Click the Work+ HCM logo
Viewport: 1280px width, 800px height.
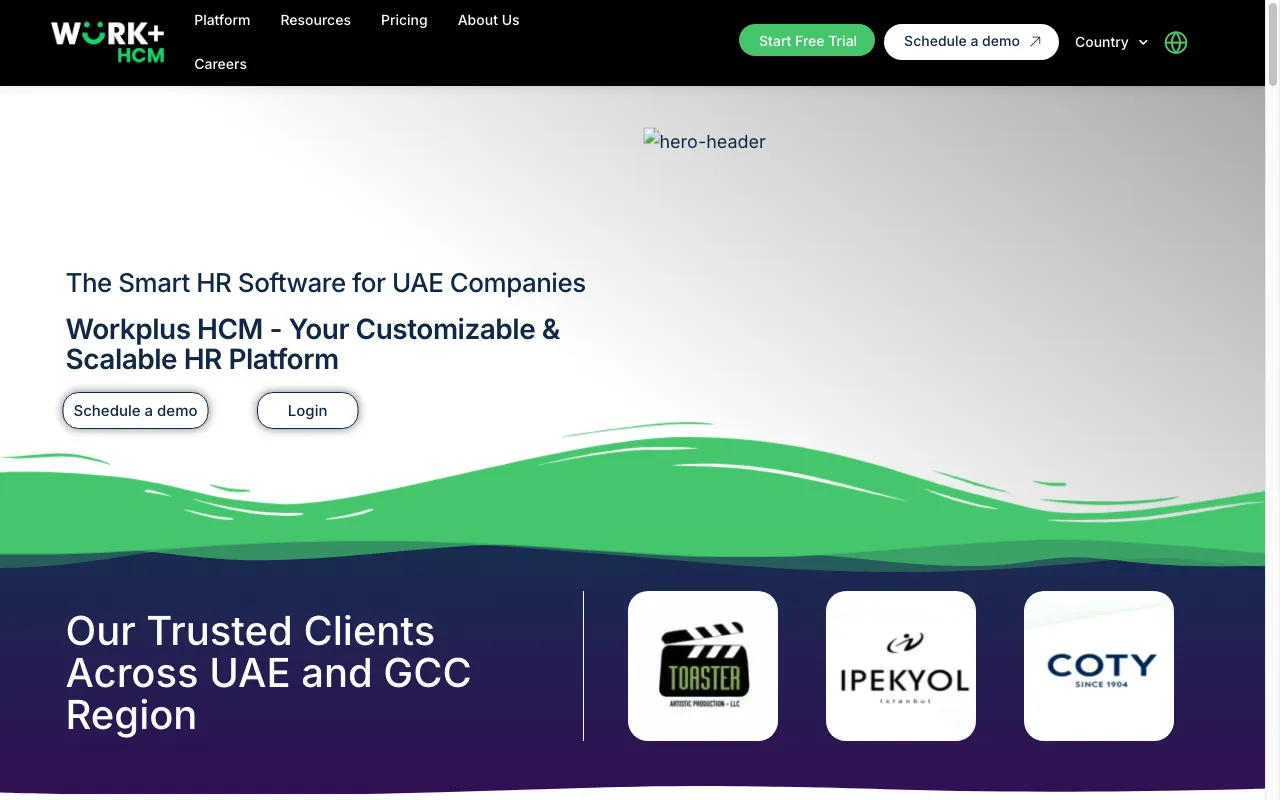(108, 42)
